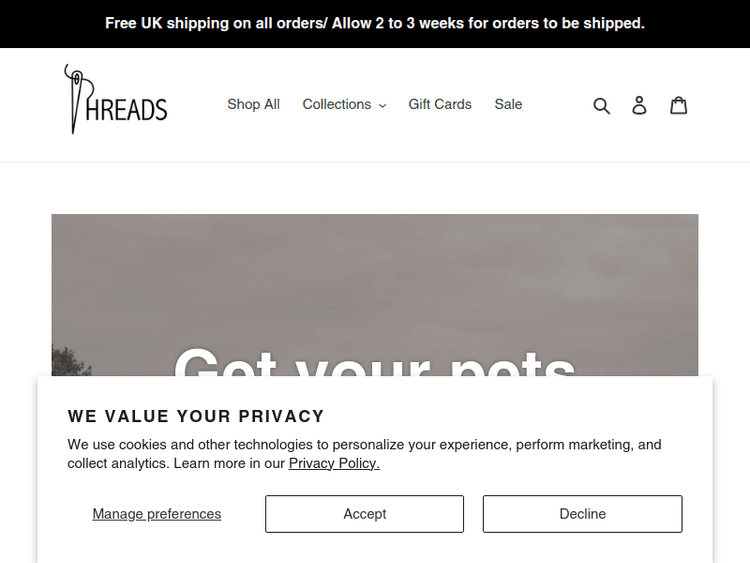Select the Sale navigation item
Image resolution: width=750 pixels, height=563 pixels.
[508, 104]
